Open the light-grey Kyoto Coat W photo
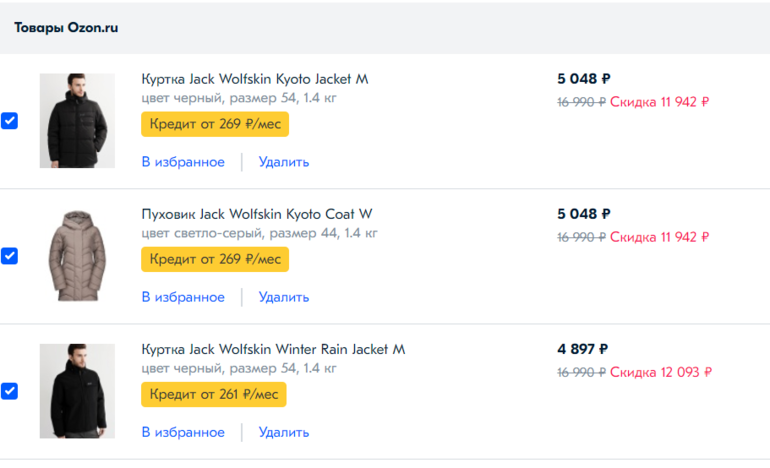This screenshot has width=770, height=468. click(x=77, y=256)
